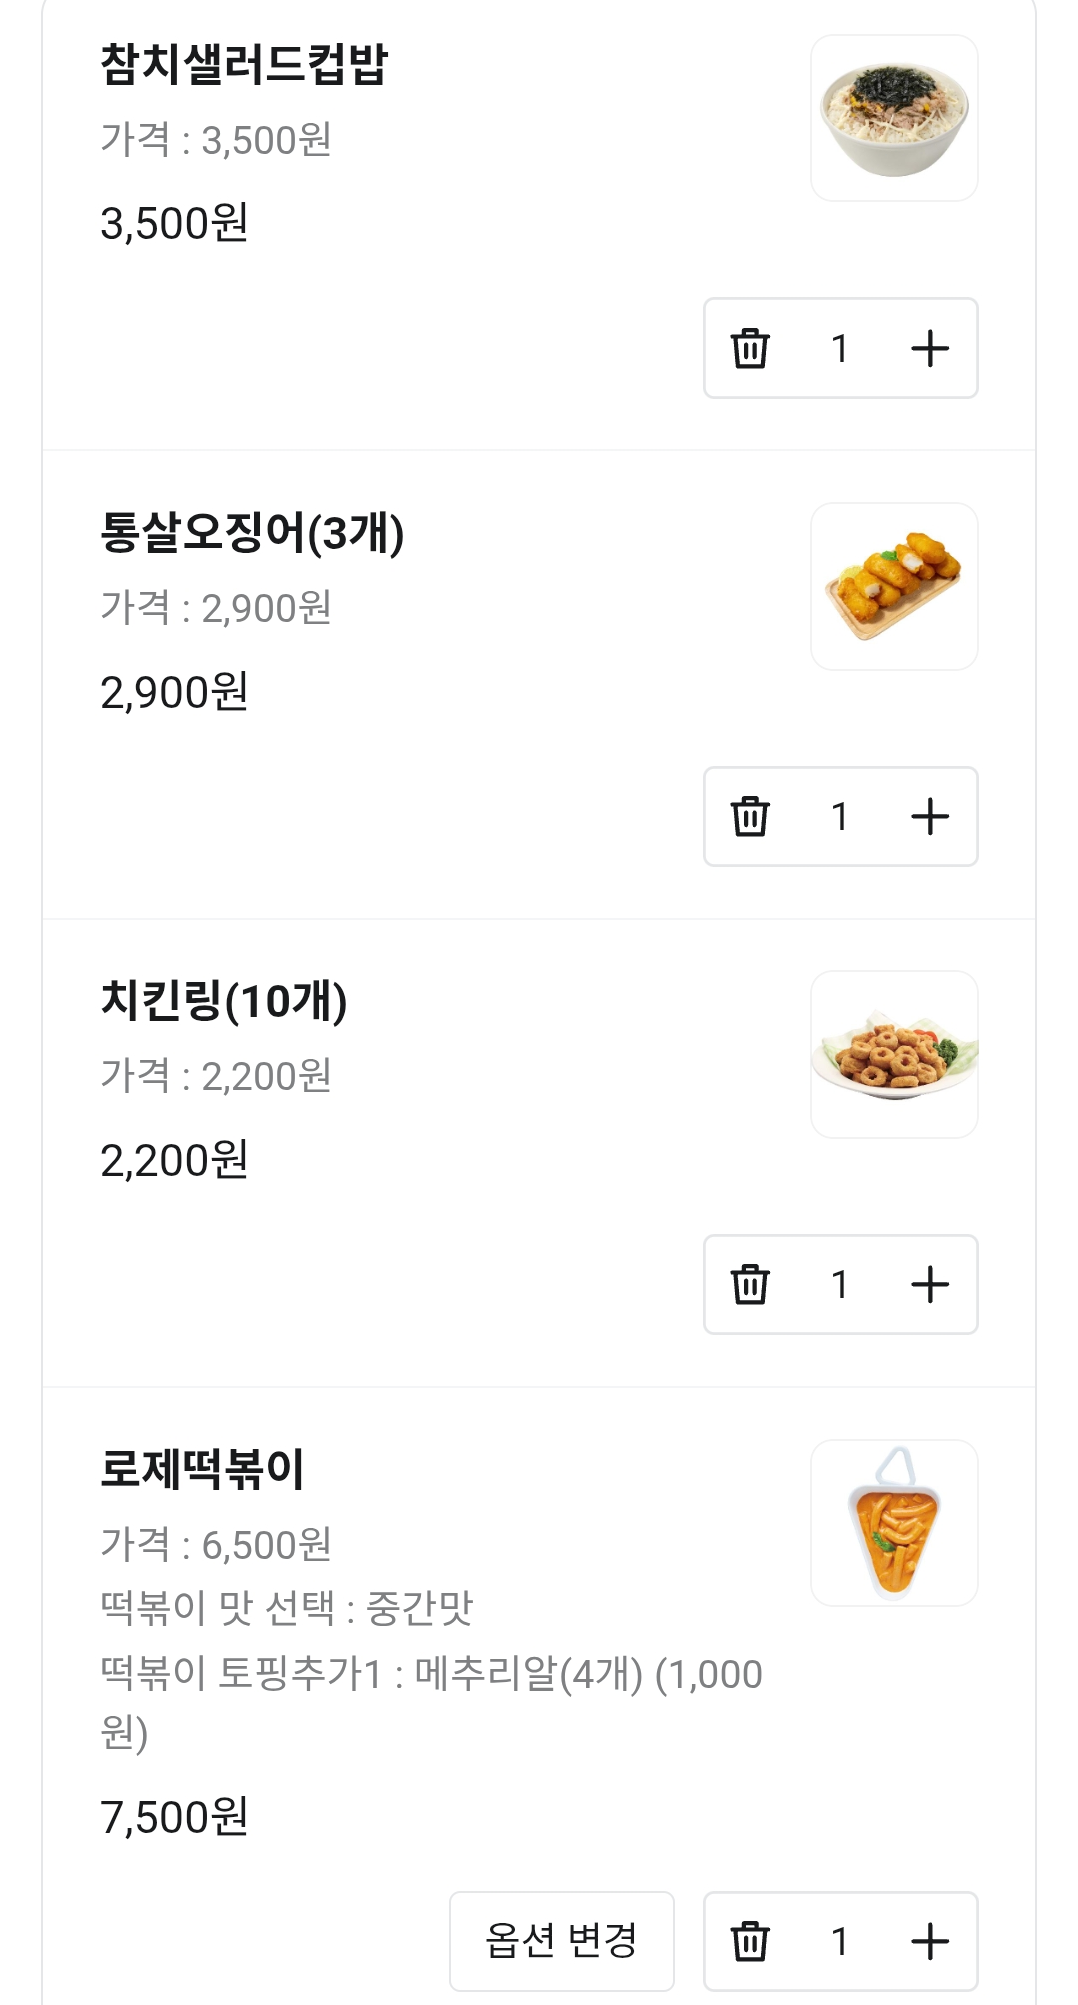The height and width of the screenshot is (2005, 1078).
Task: Click the 로제떡볶이 quantity count
Action: tap(840, 1941)
